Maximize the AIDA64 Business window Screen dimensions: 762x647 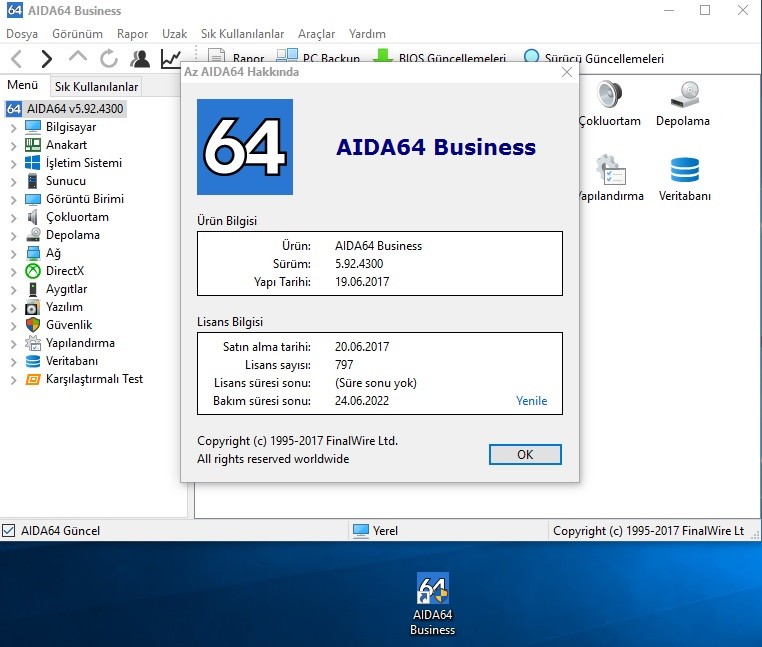click(x=705, y=10)
